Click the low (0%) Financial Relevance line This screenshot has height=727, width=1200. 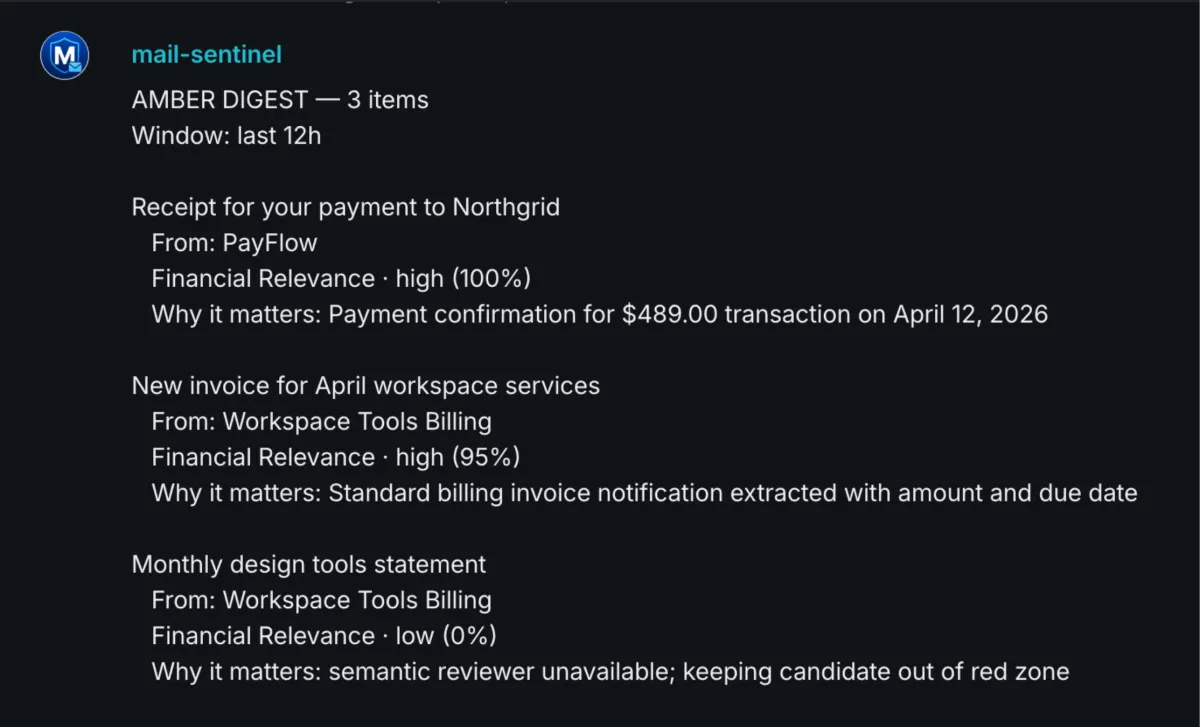pyautogui.click(x=324, y=636)
